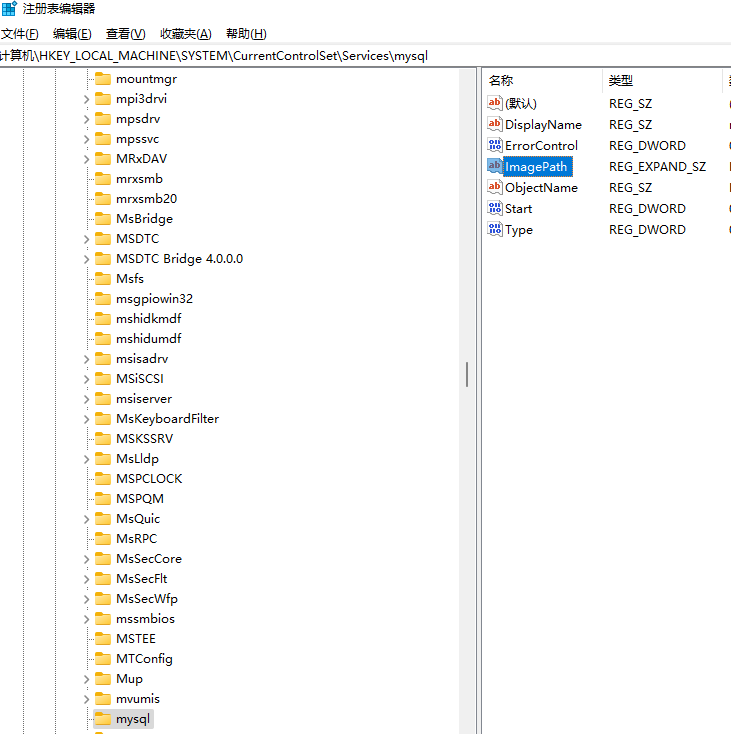Select the mshidumdf folder icon
Image resolution: width=731 pixels, height=734 pixels.
point(102,338)
